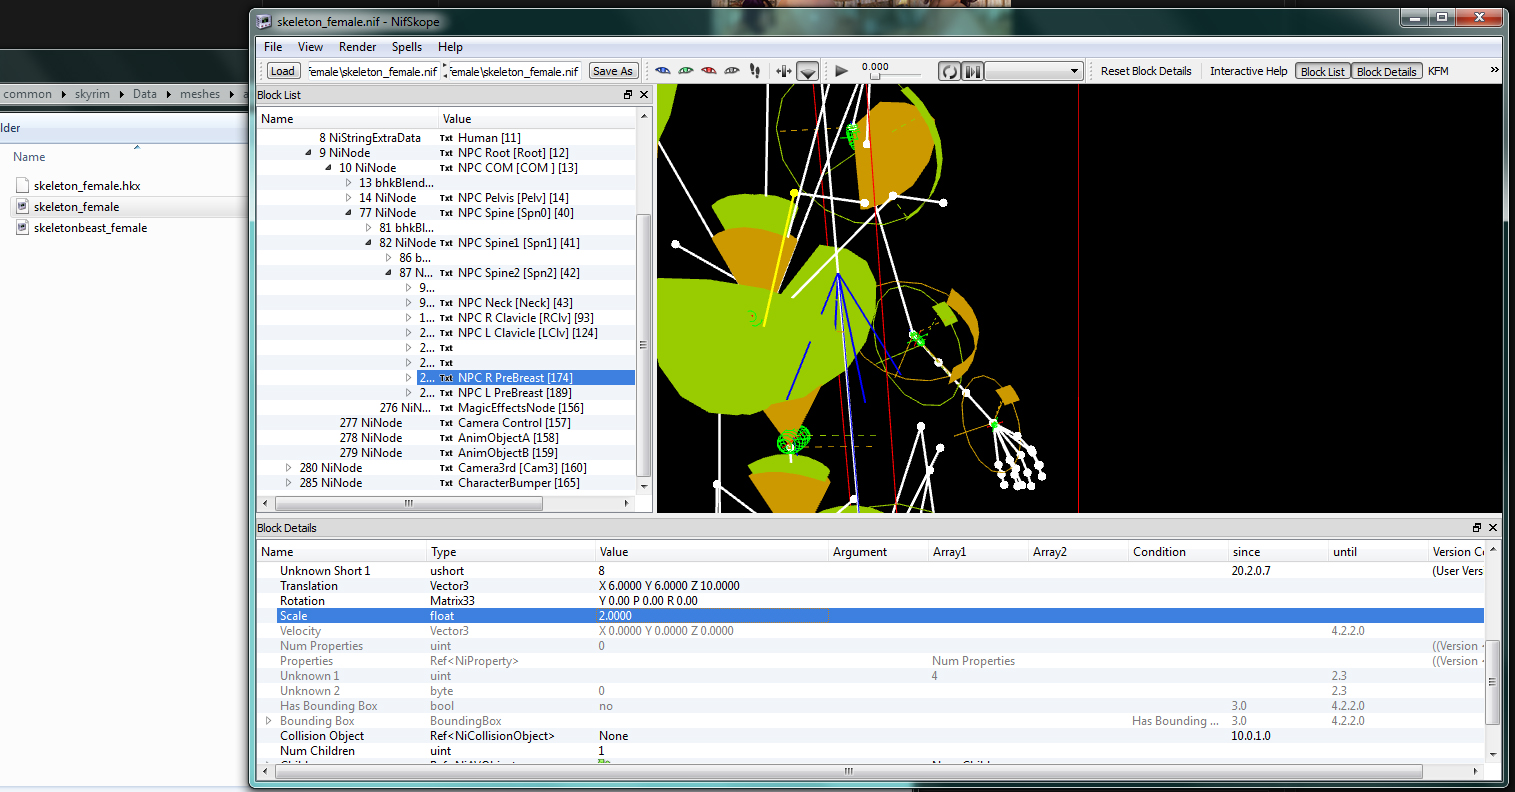
Task: Click the blue eye view icon
Action: coord(662,71)
